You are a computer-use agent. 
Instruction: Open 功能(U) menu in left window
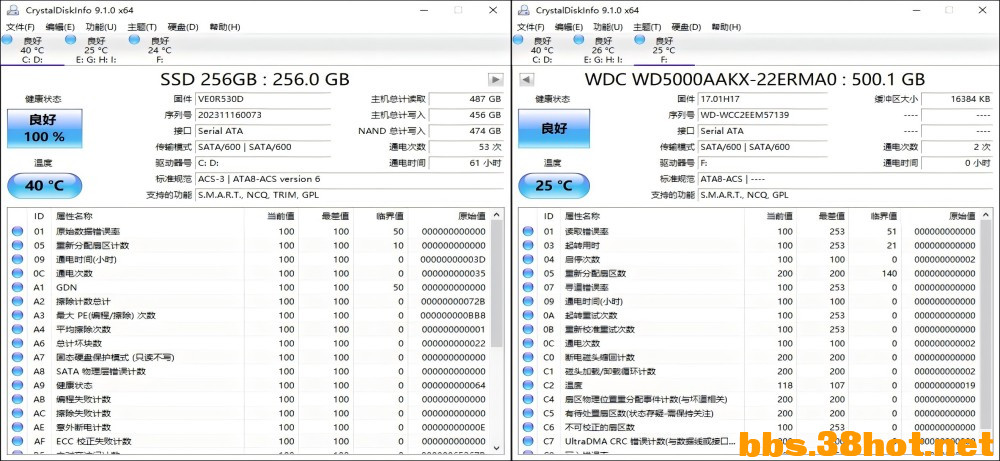pyautogui.click(x=101, y=27)
